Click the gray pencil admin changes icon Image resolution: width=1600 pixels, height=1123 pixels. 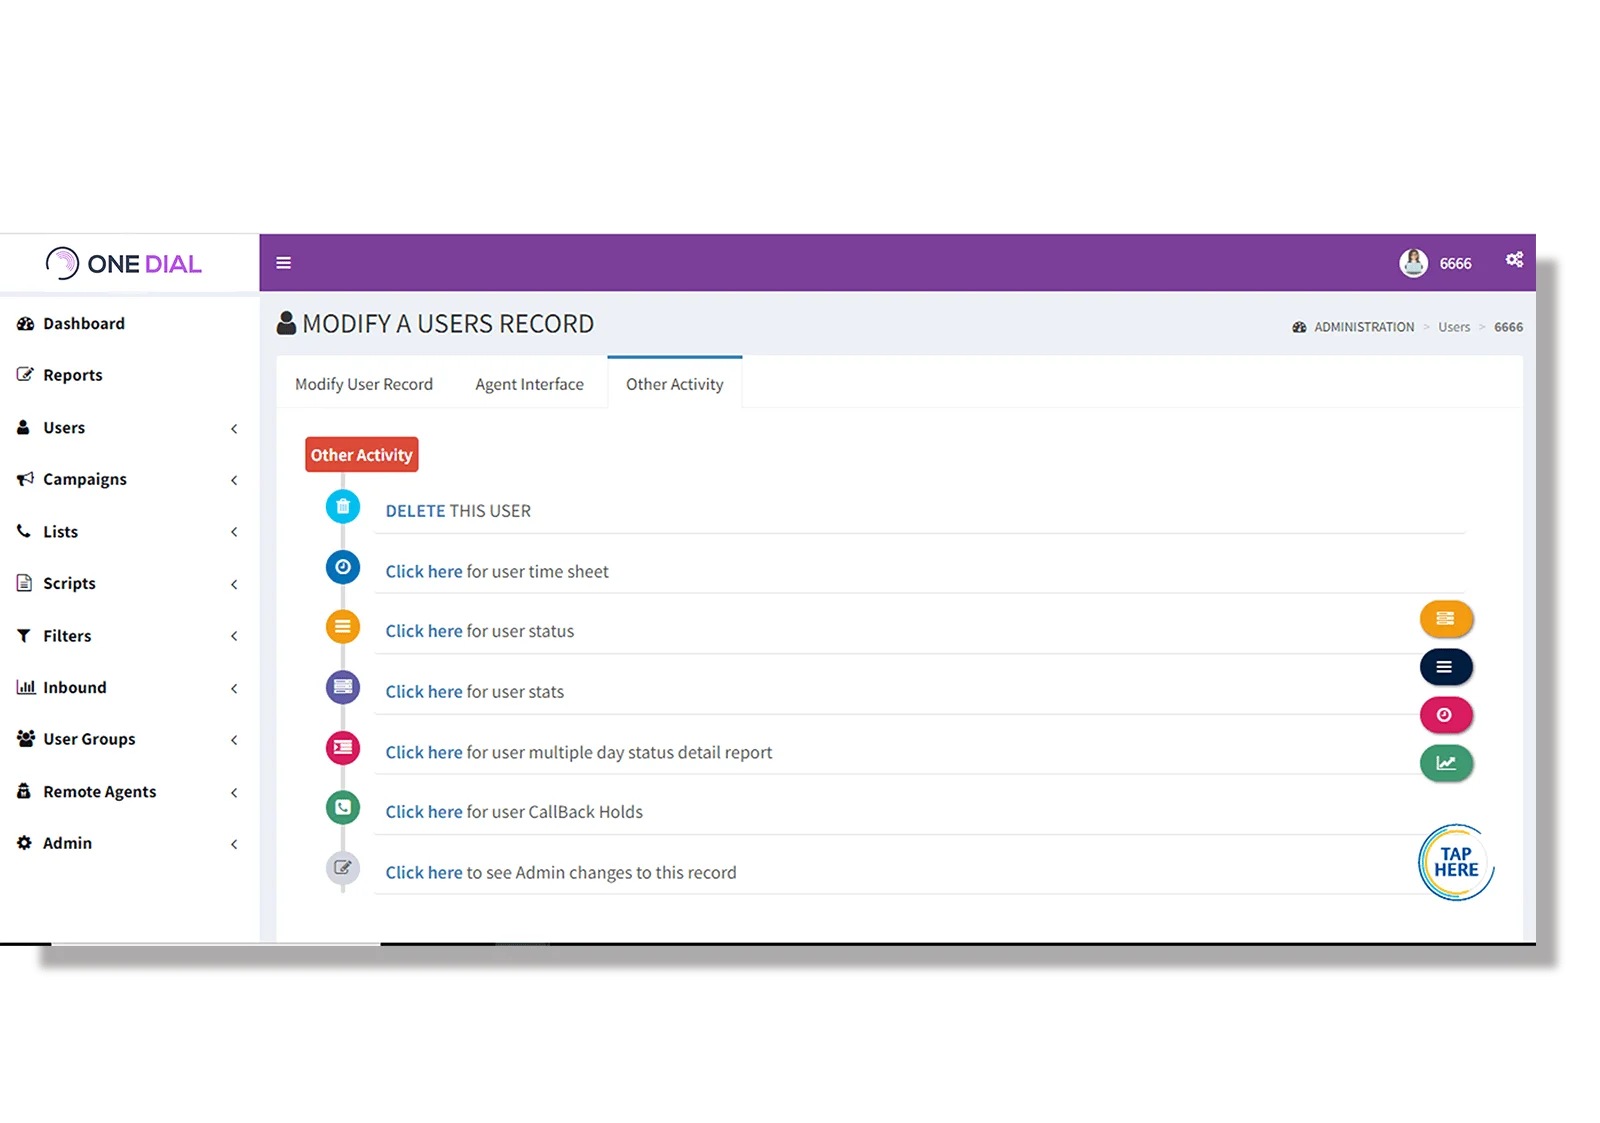click(x=342, y=868)
